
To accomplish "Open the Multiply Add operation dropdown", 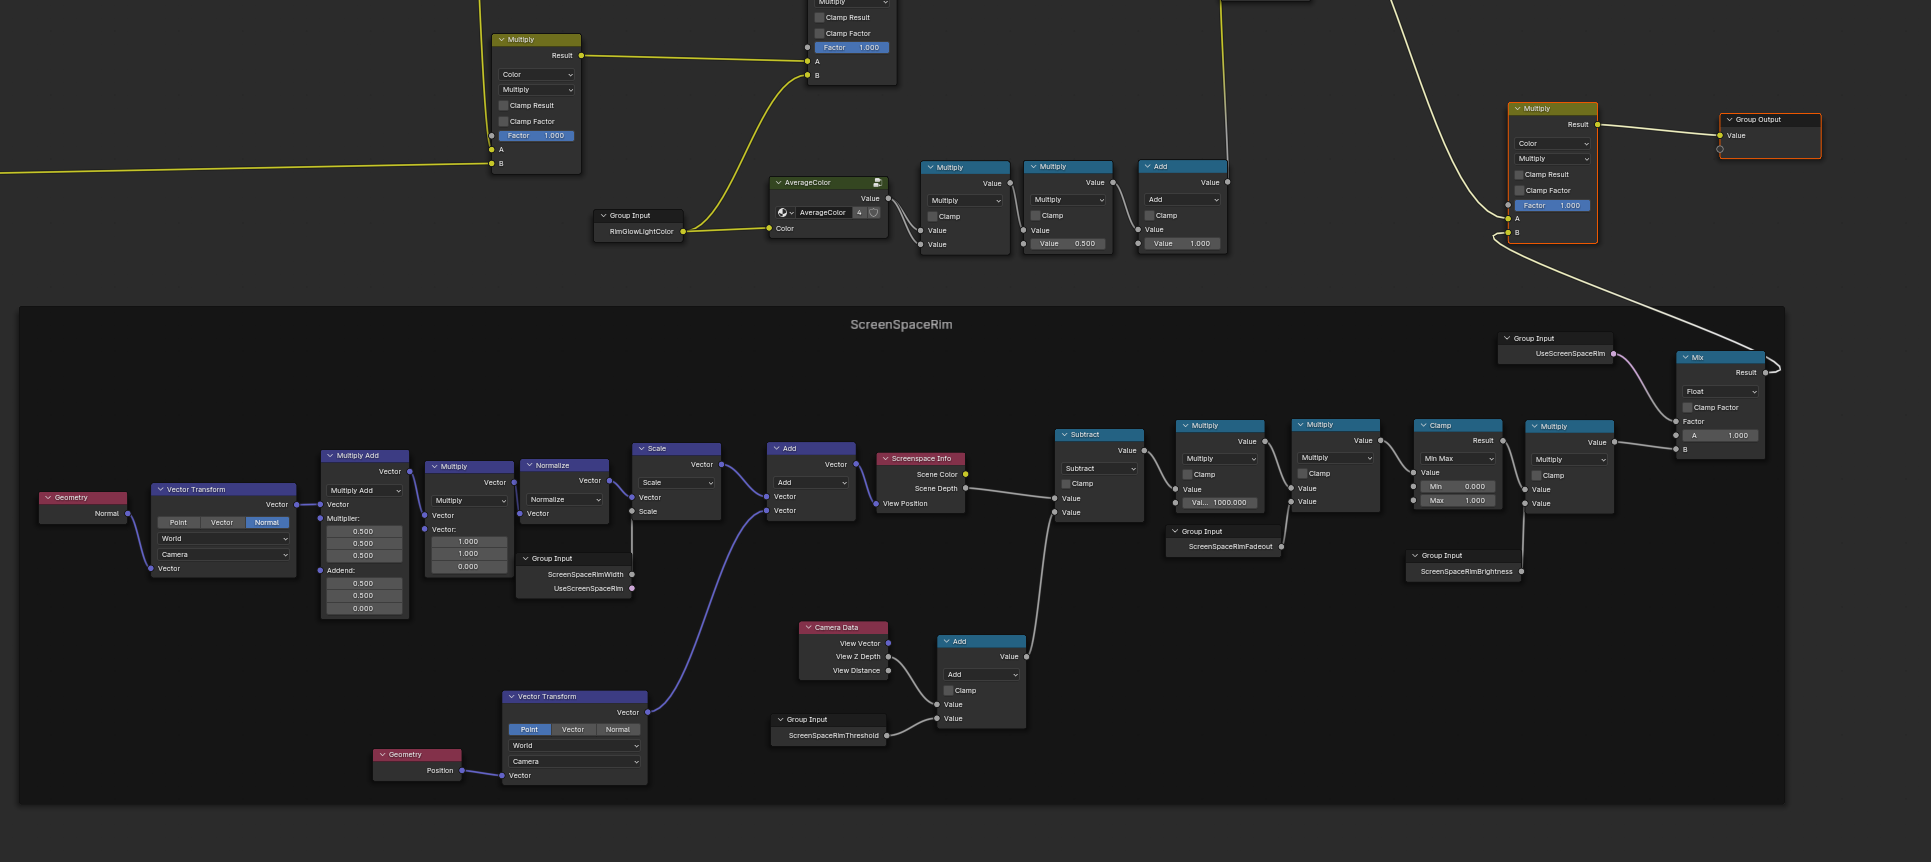I will [364, 491].
